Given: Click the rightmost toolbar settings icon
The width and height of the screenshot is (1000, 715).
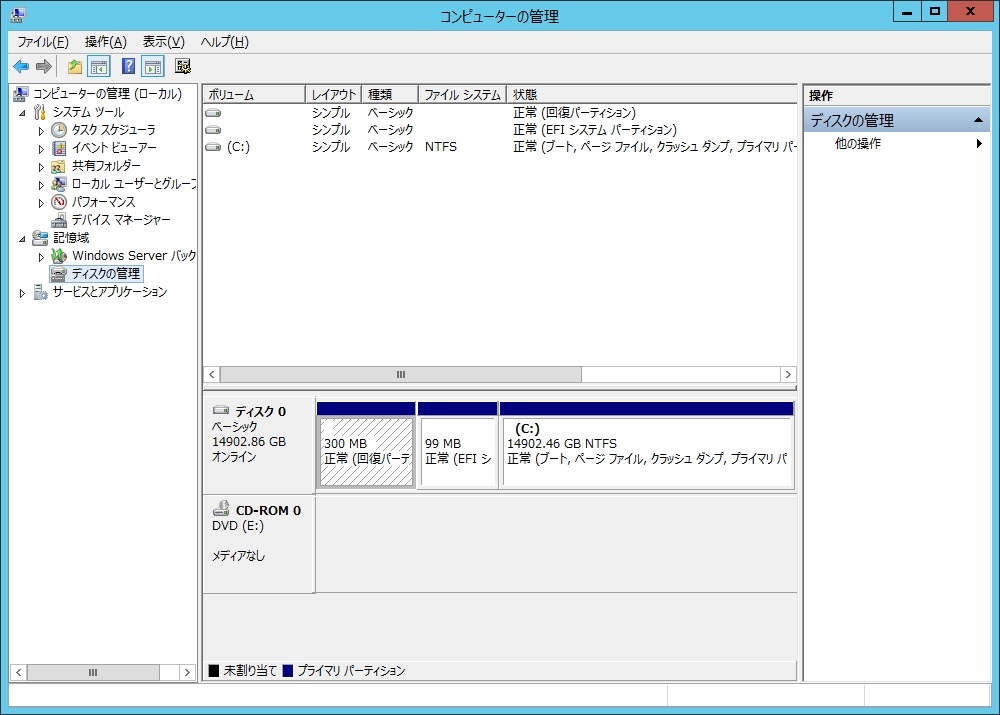Looking at the screenshot, I should coord(183,67).
